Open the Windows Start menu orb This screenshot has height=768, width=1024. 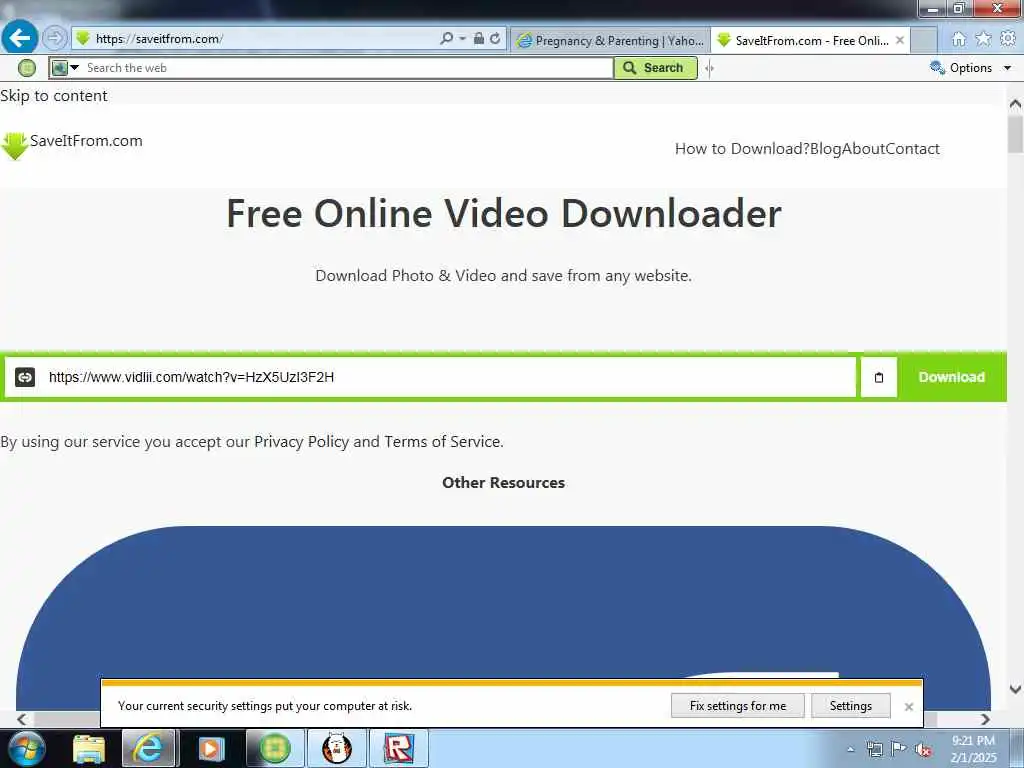[x=27, y=748]
